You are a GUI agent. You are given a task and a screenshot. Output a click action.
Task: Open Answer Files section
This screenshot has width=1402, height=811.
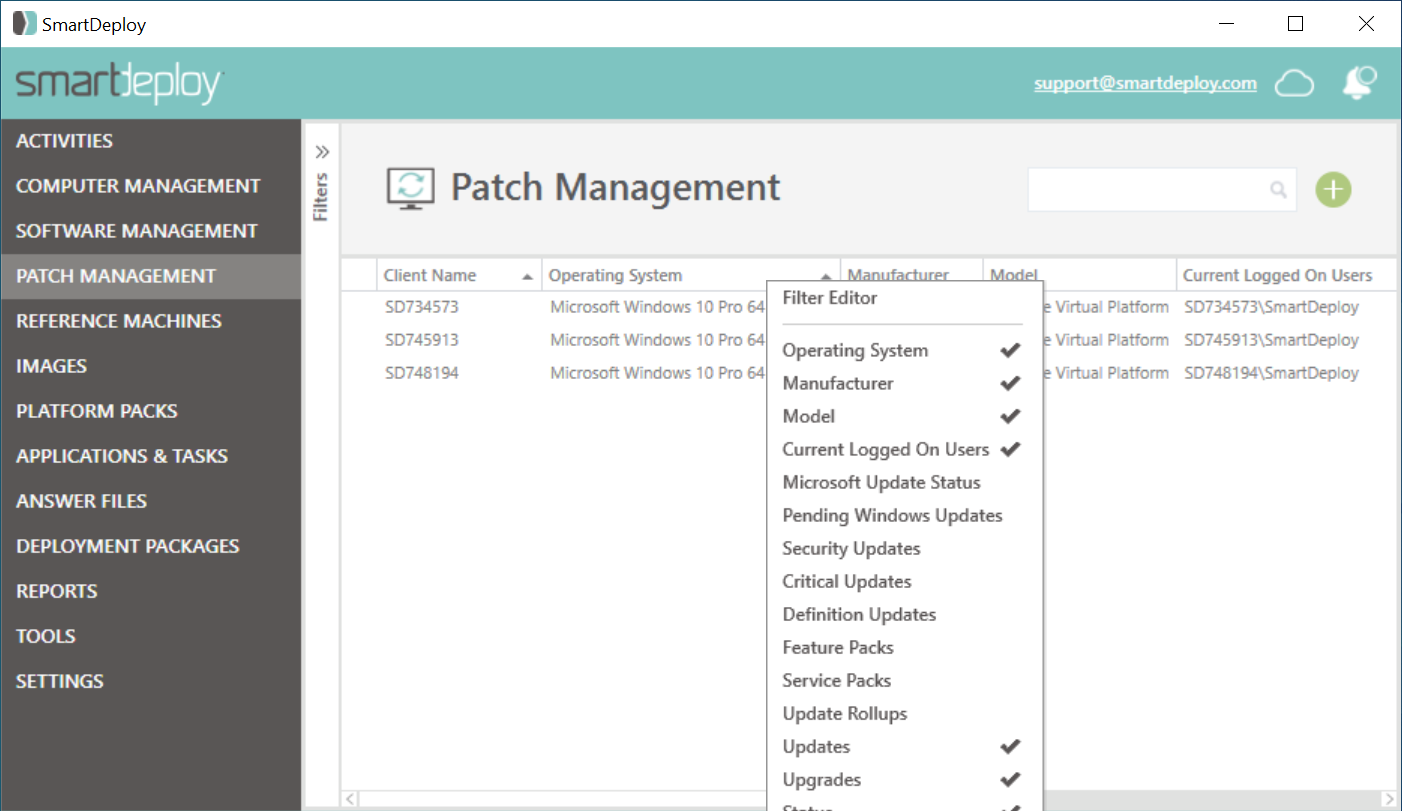click(x=151, y=501)
